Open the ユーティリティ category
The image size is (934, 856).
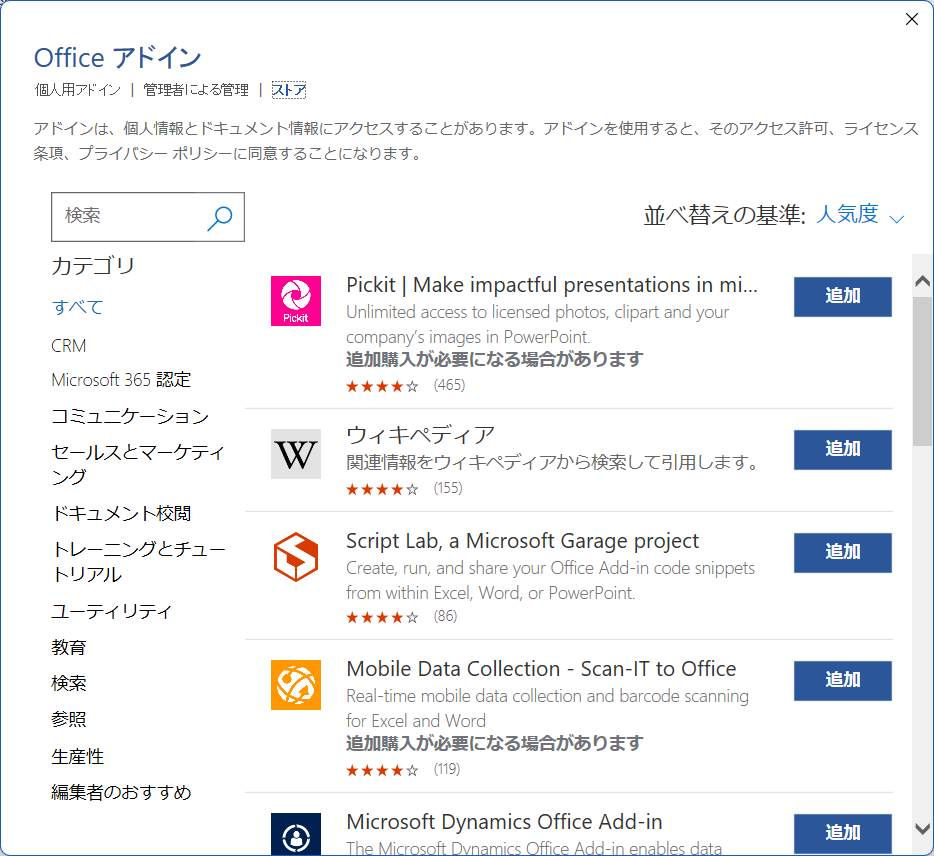pos(111,611)
